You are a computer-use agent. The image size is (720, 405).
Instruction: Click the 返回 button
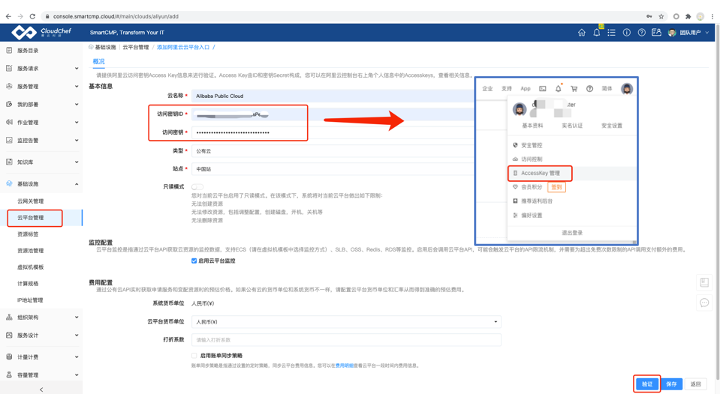tap(696, 384)
